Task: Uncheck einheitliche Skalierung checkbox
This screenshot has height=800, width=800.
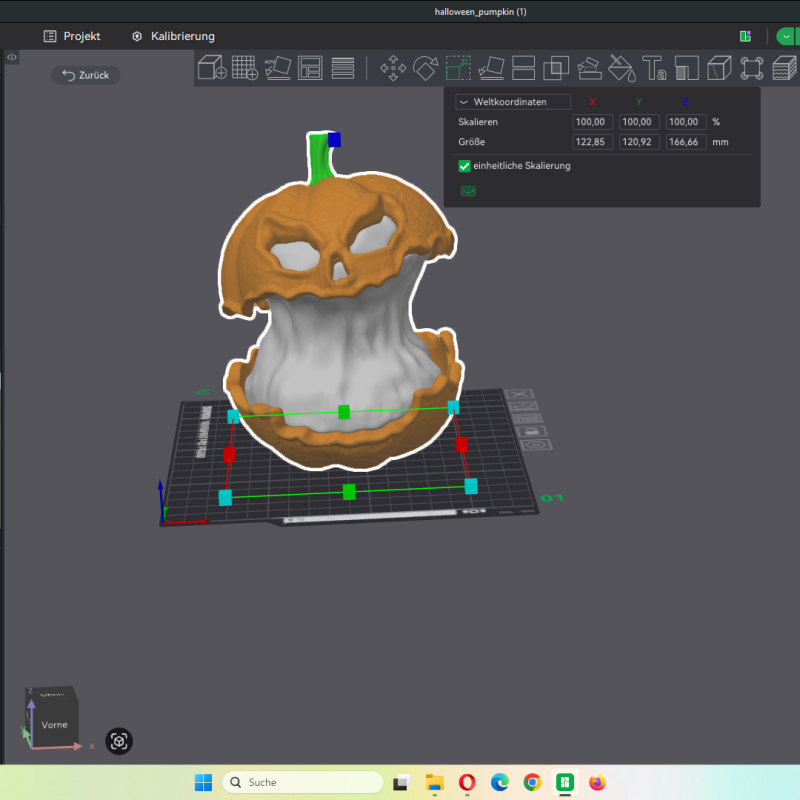Action: point(464,166)
